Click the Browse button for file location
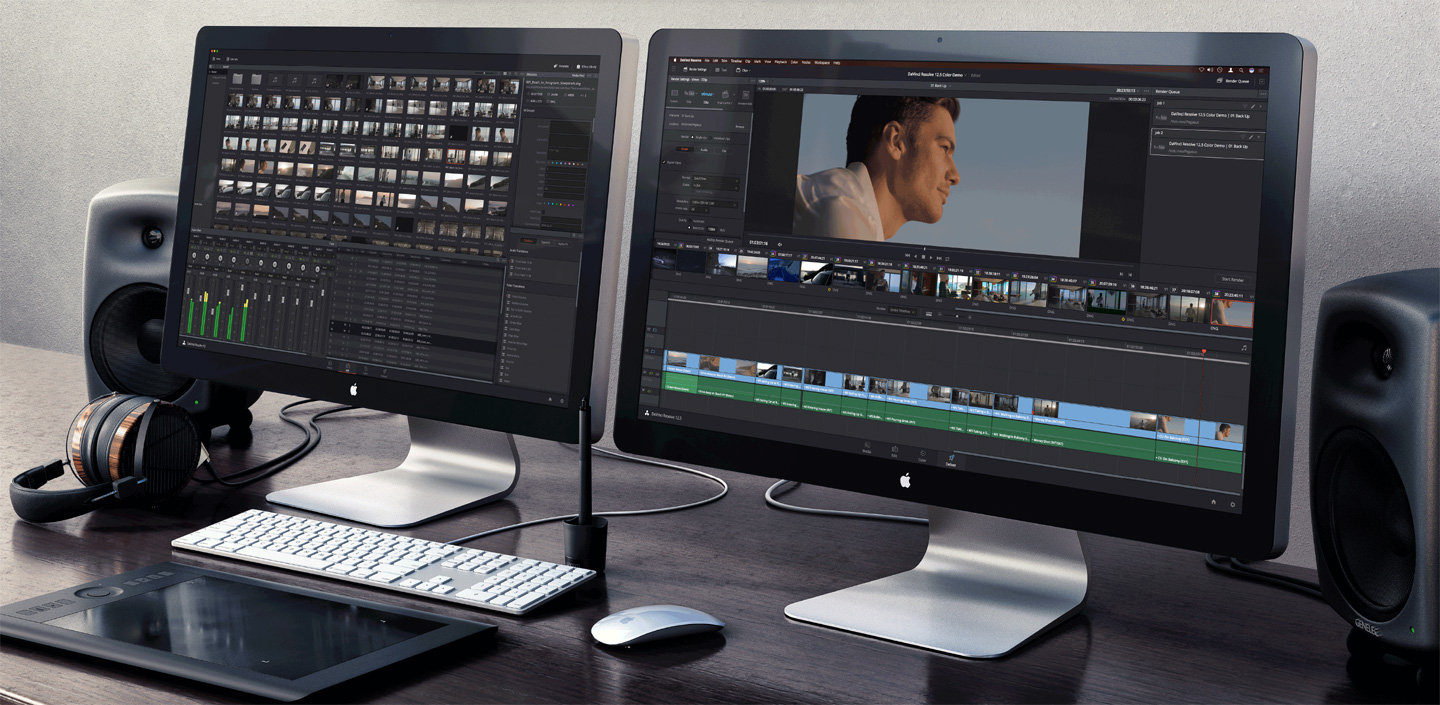This screenshot has width=1440, height=705. coord(740,127)
